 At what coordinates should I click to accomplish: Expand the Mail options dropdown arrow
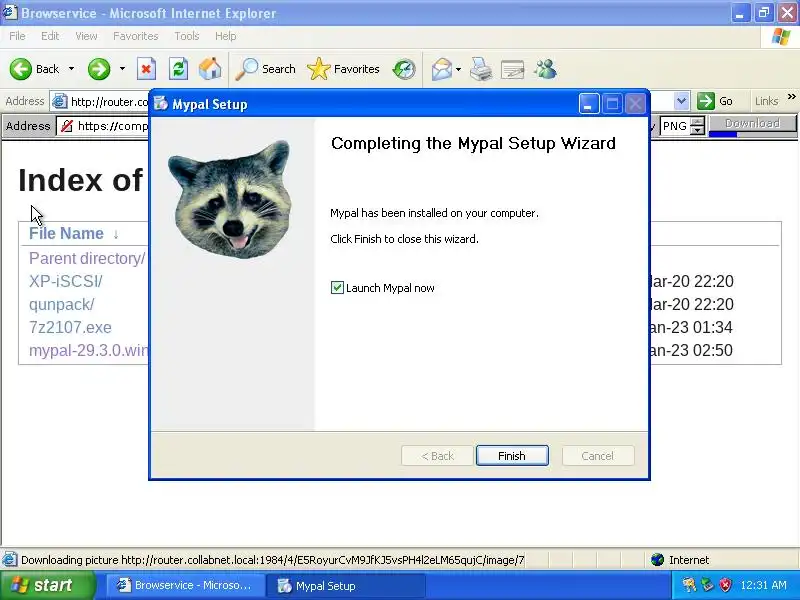point(458,69)
